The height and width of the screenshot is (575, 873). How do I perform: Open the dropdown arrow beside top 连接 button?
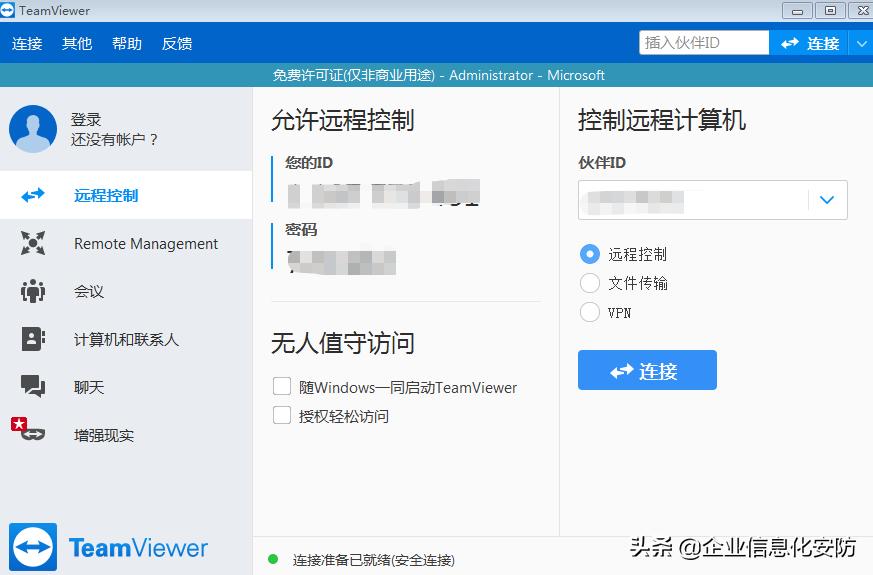(x=861, y=43)
